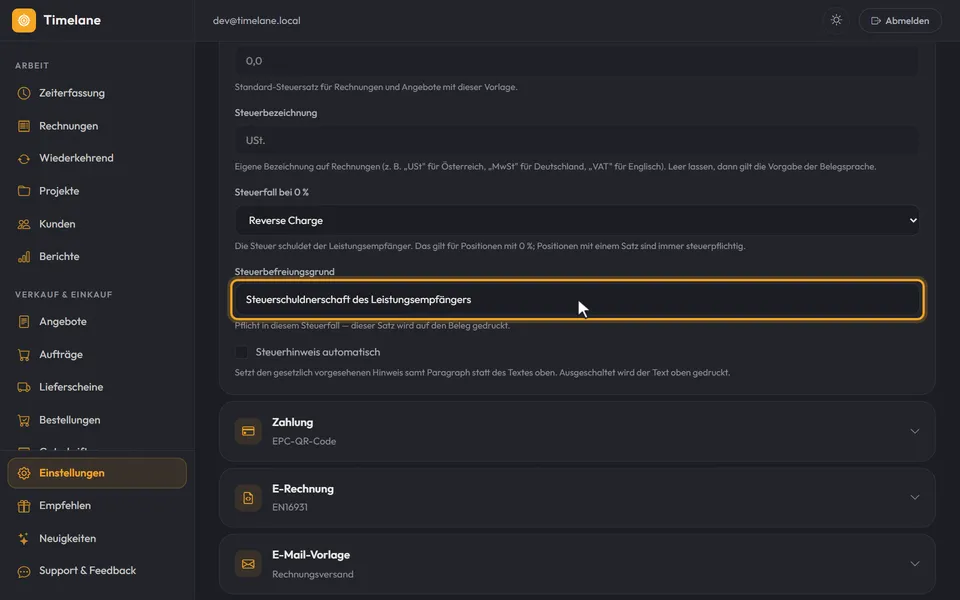Enable the Steuerhinweis automatisch checkbox
The width and height of the screenshot is (960, 600).
(x=241, y=352)
